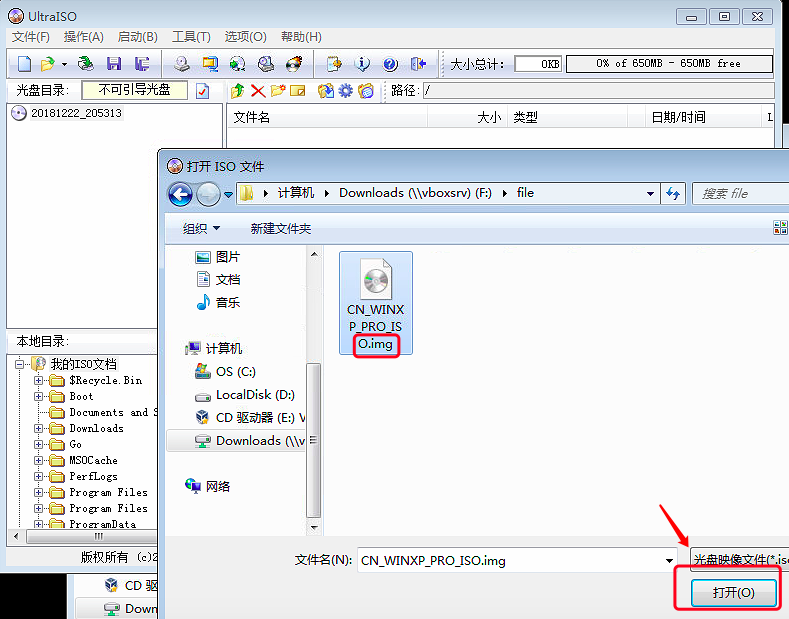Click the Rename label icon in disc toolbar
This screenshot has height=619, width=789.
pos(297,91)
